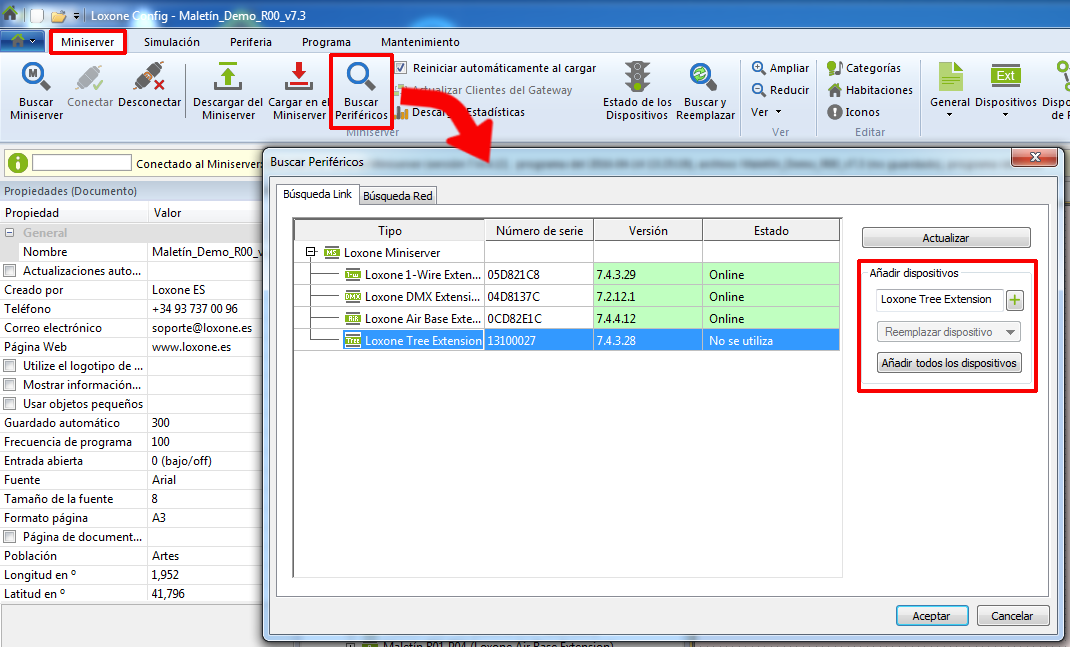
Task: Enable Actualizaciones automáticas checkbox
Action: click(10, 271)
